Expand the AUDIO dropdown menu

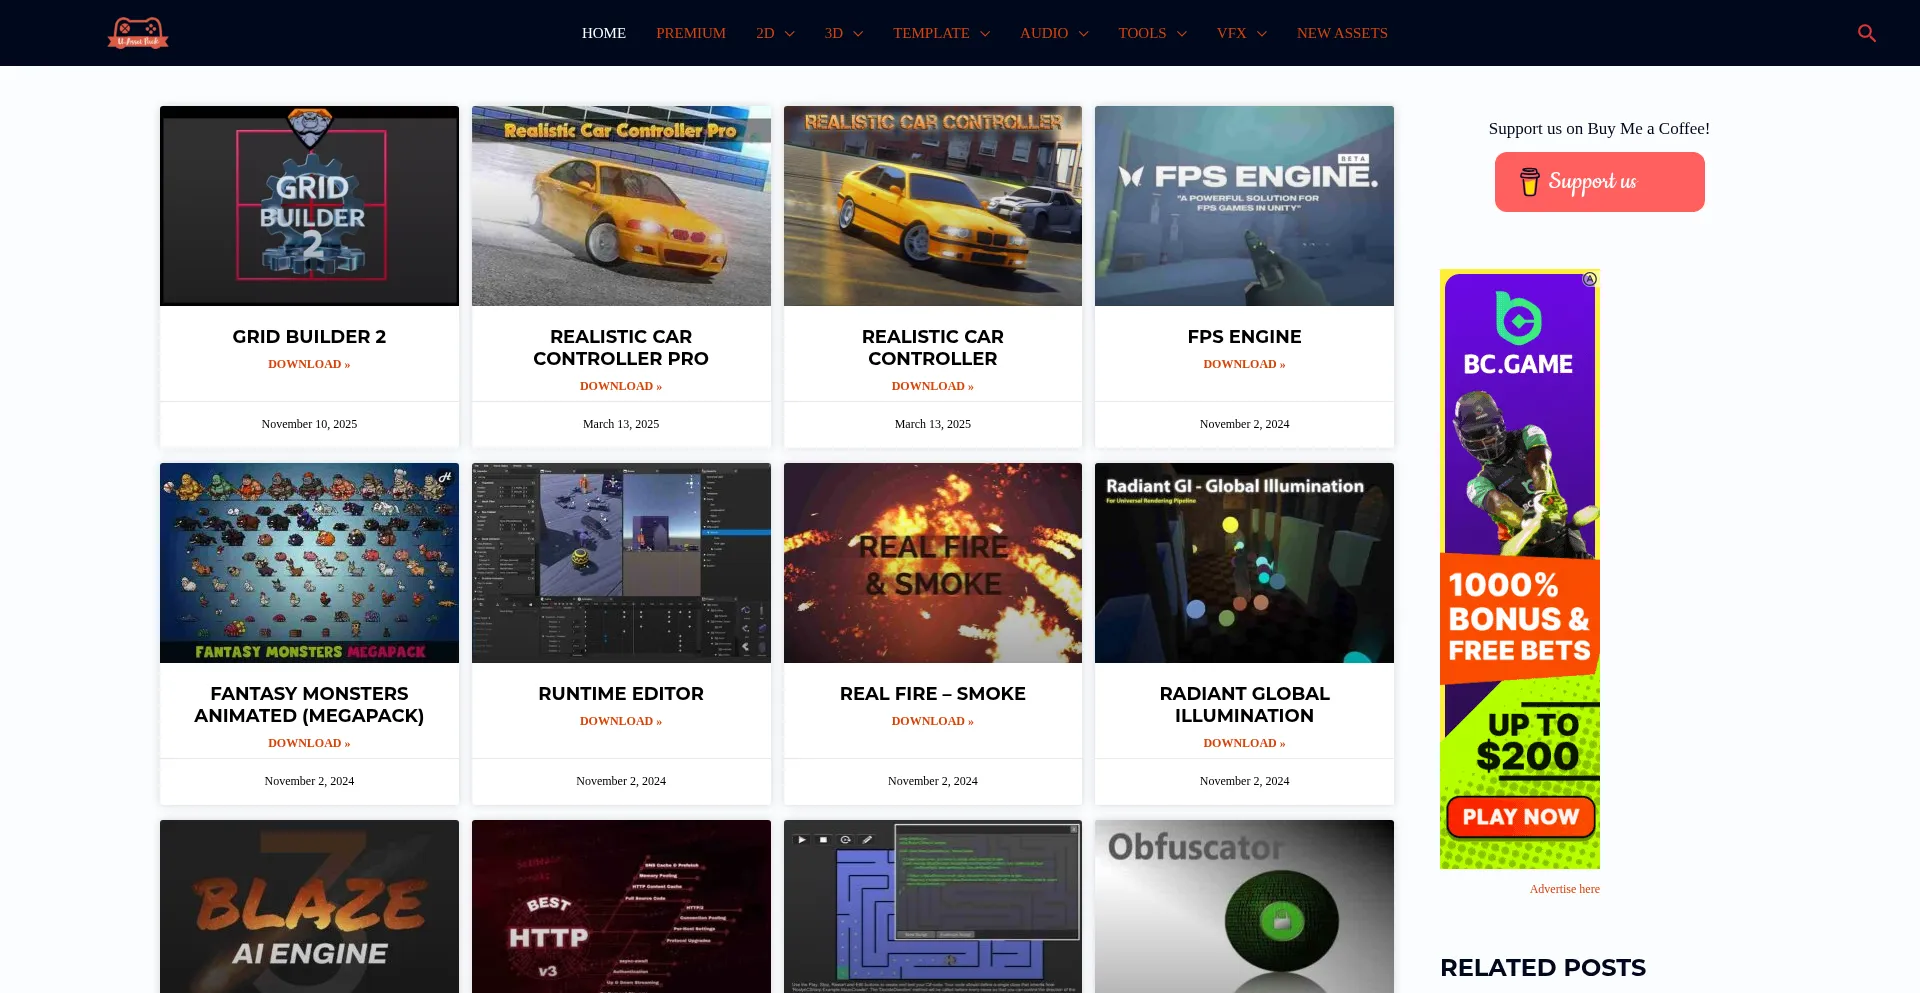pyautogui.click(x=1054, y=33)
